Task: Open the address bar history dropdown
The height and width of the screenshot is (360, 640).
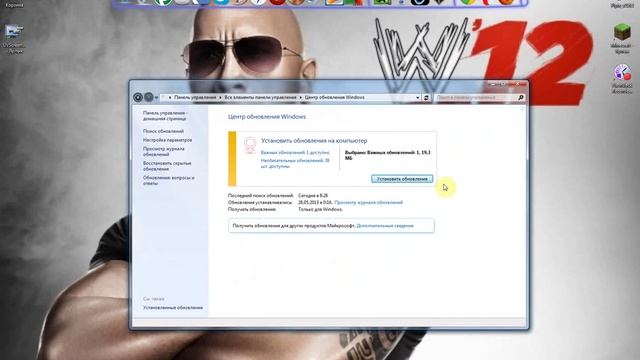Action: 418,98
